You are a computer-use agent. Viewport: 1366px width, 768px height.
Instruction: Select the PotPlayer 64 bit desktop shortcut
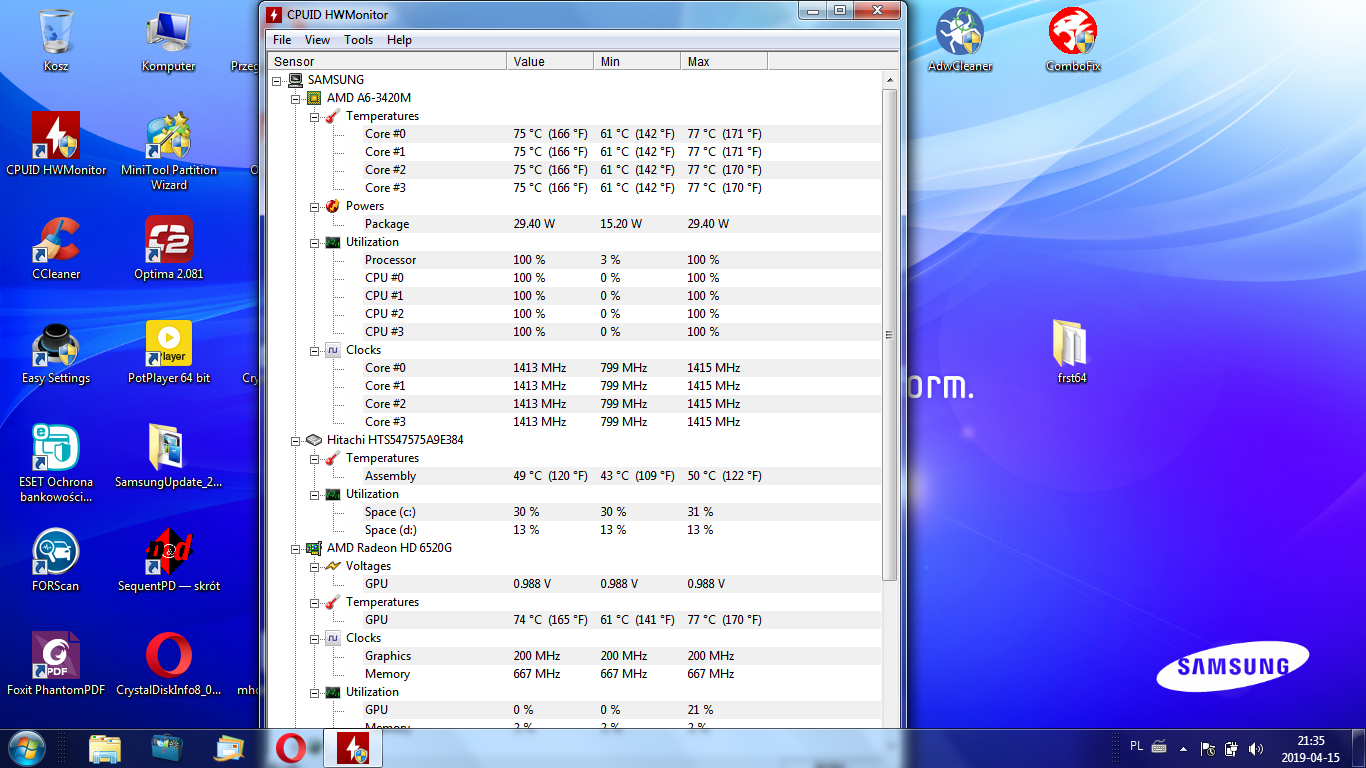point(169,352)
